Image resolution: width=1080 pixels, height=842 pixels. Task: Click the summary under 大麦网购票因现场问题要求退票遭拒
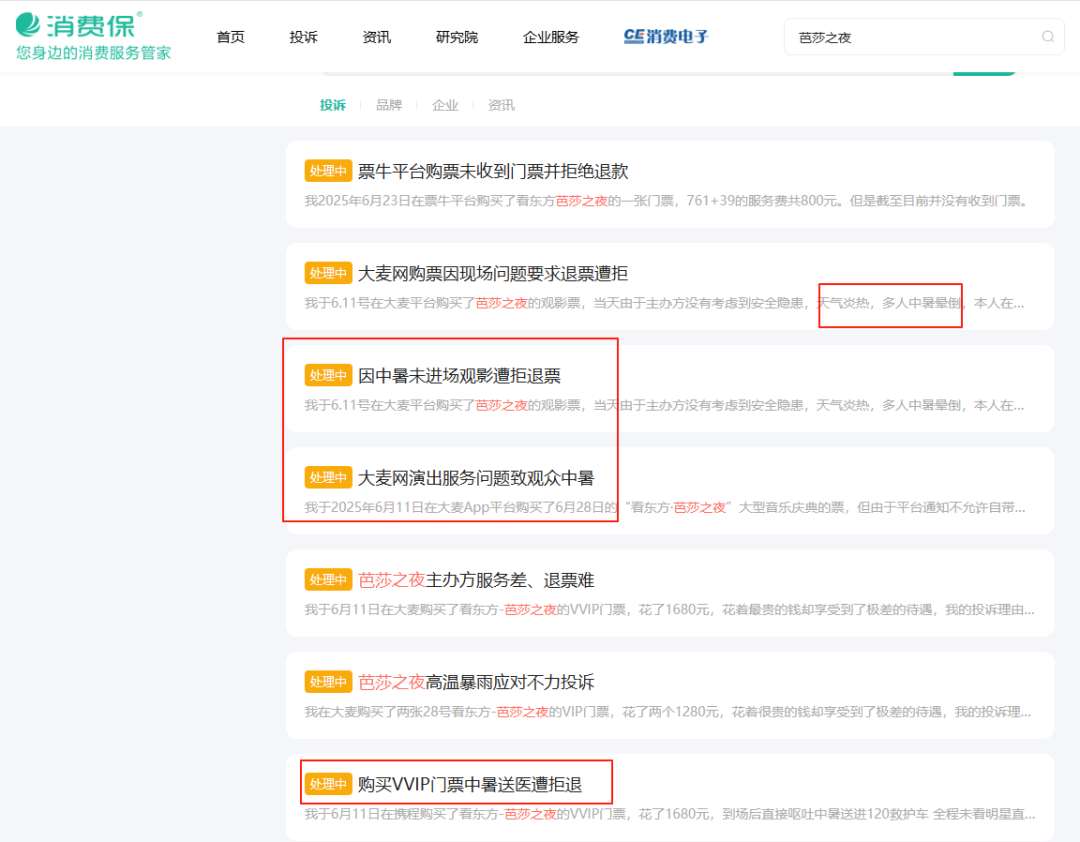(x=665, y=303)
